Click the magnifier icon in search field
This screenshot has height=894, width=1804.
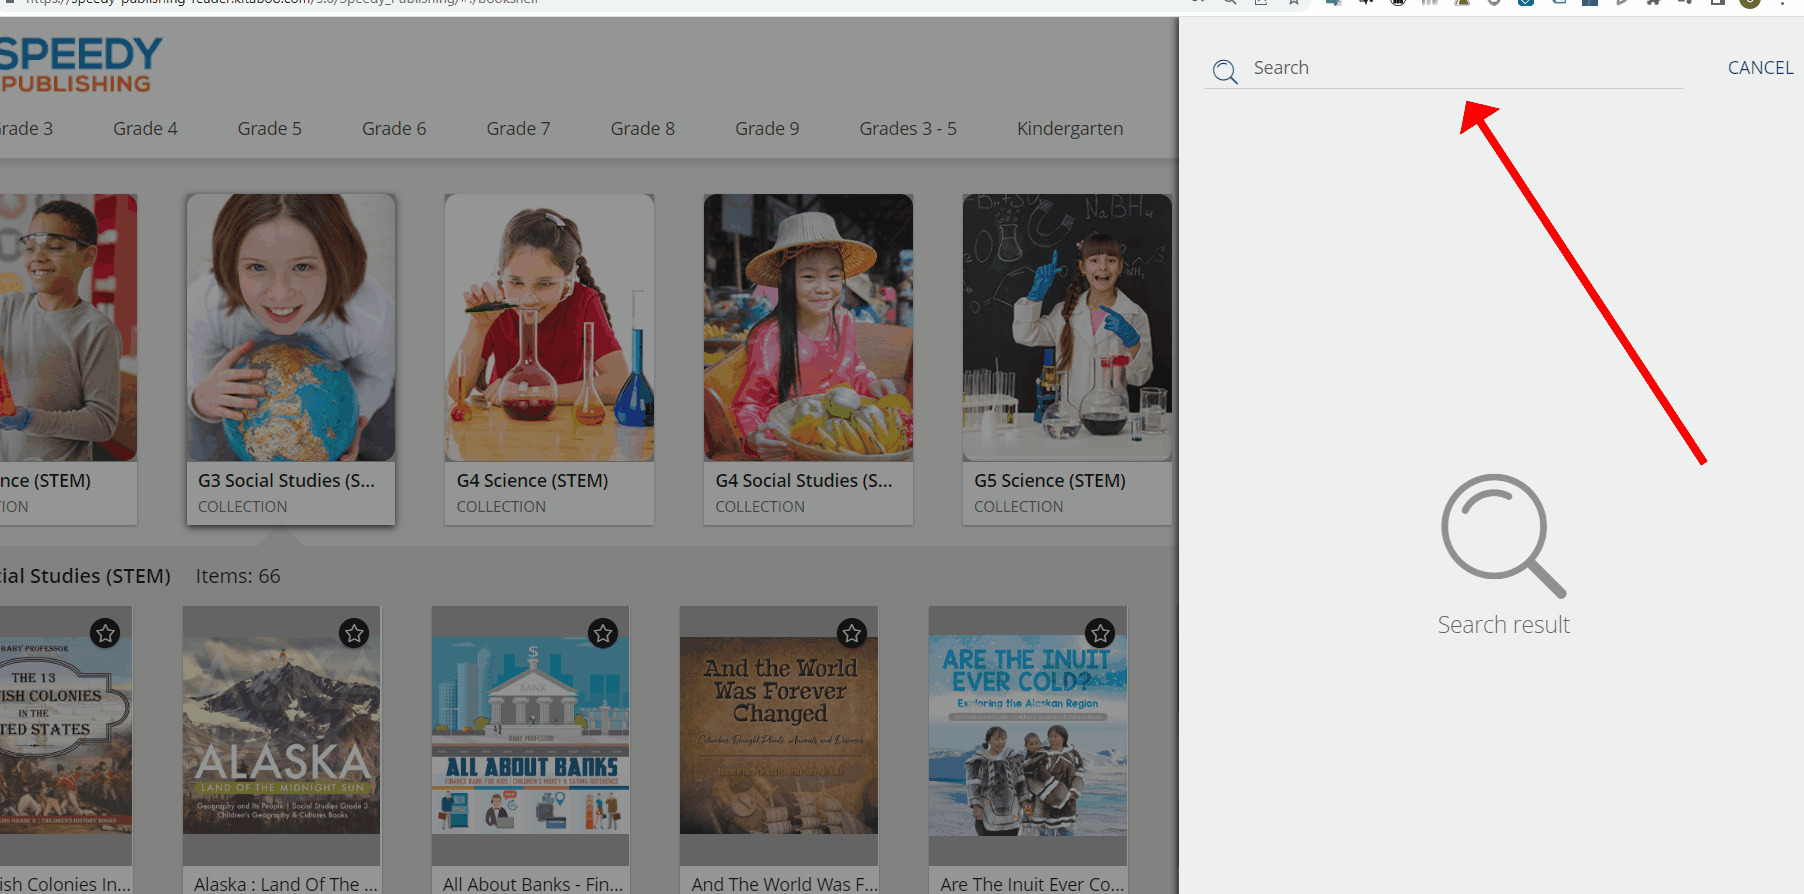1225,71
